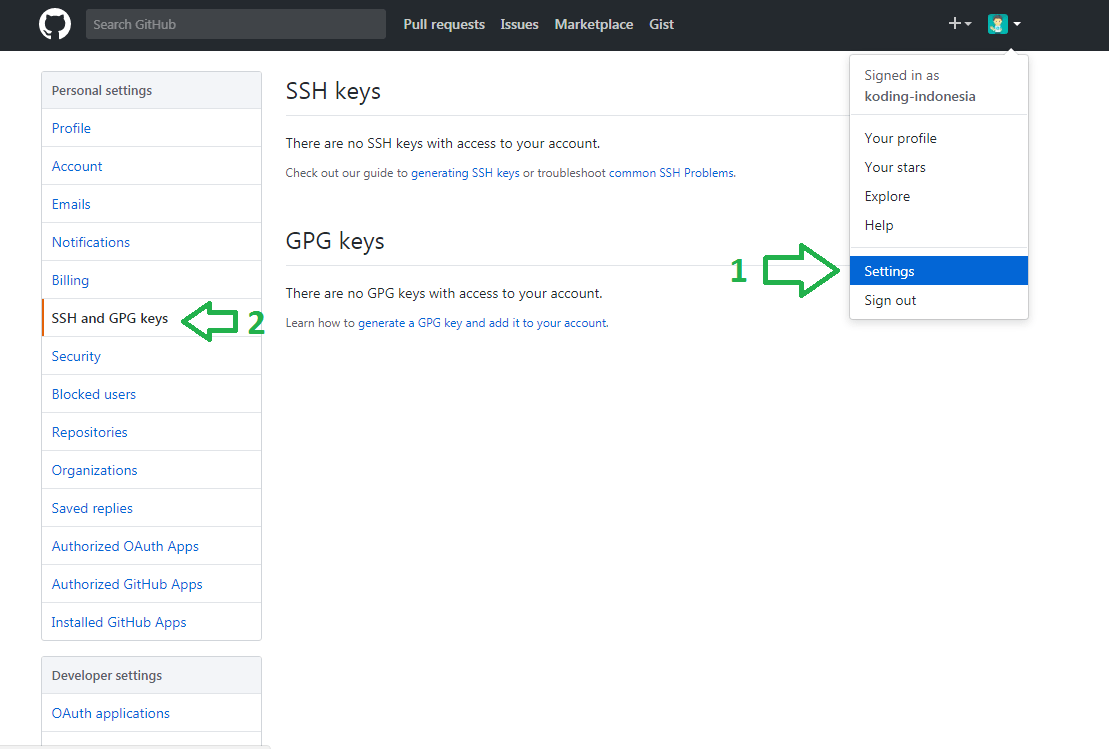Click the GitHub octocat logo
1109x749 pixels.
54,24
